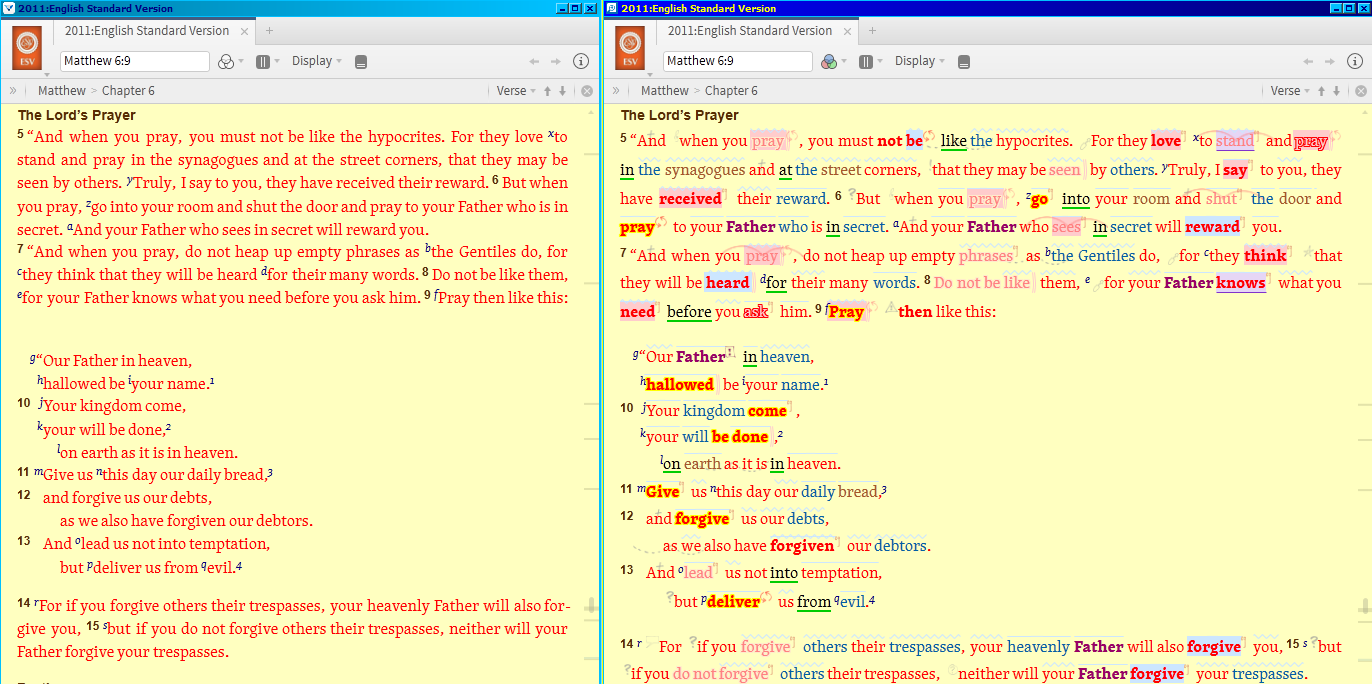Click the Matthew 6:9 verse field, left window
1372x684 pixels.
click(135, 61)
